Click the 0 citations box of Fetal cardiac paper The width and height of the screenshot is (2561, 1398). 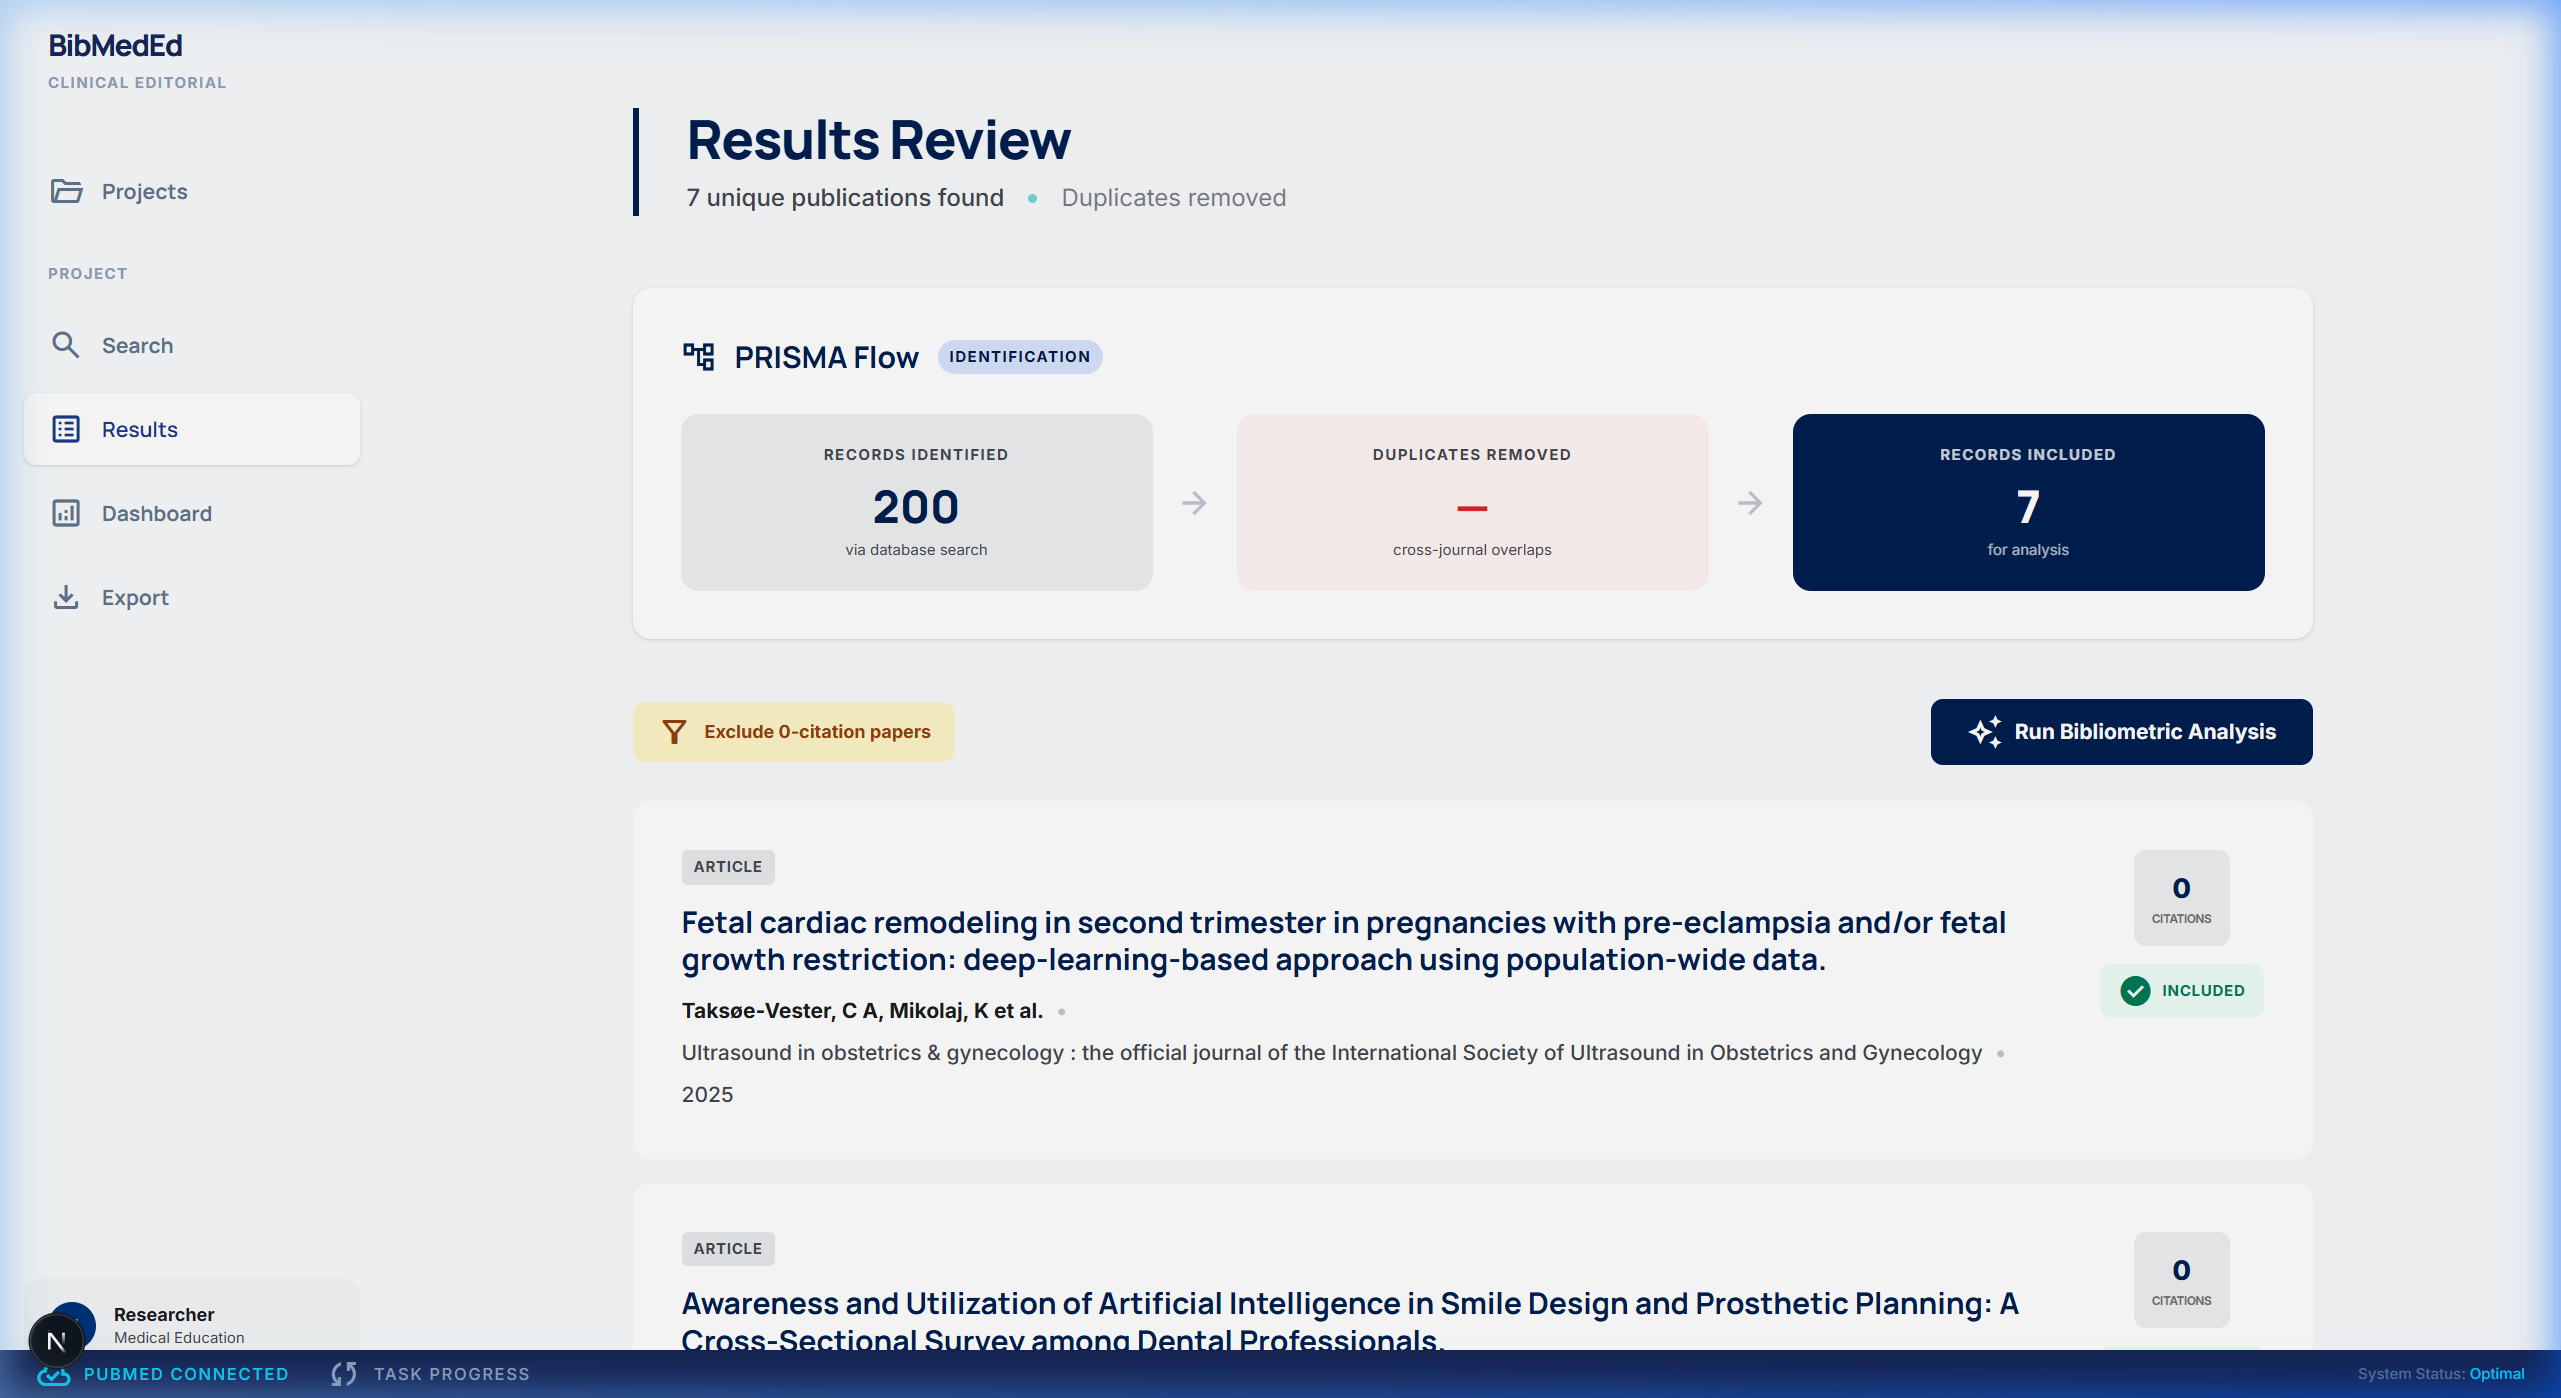coord(2182,898)
